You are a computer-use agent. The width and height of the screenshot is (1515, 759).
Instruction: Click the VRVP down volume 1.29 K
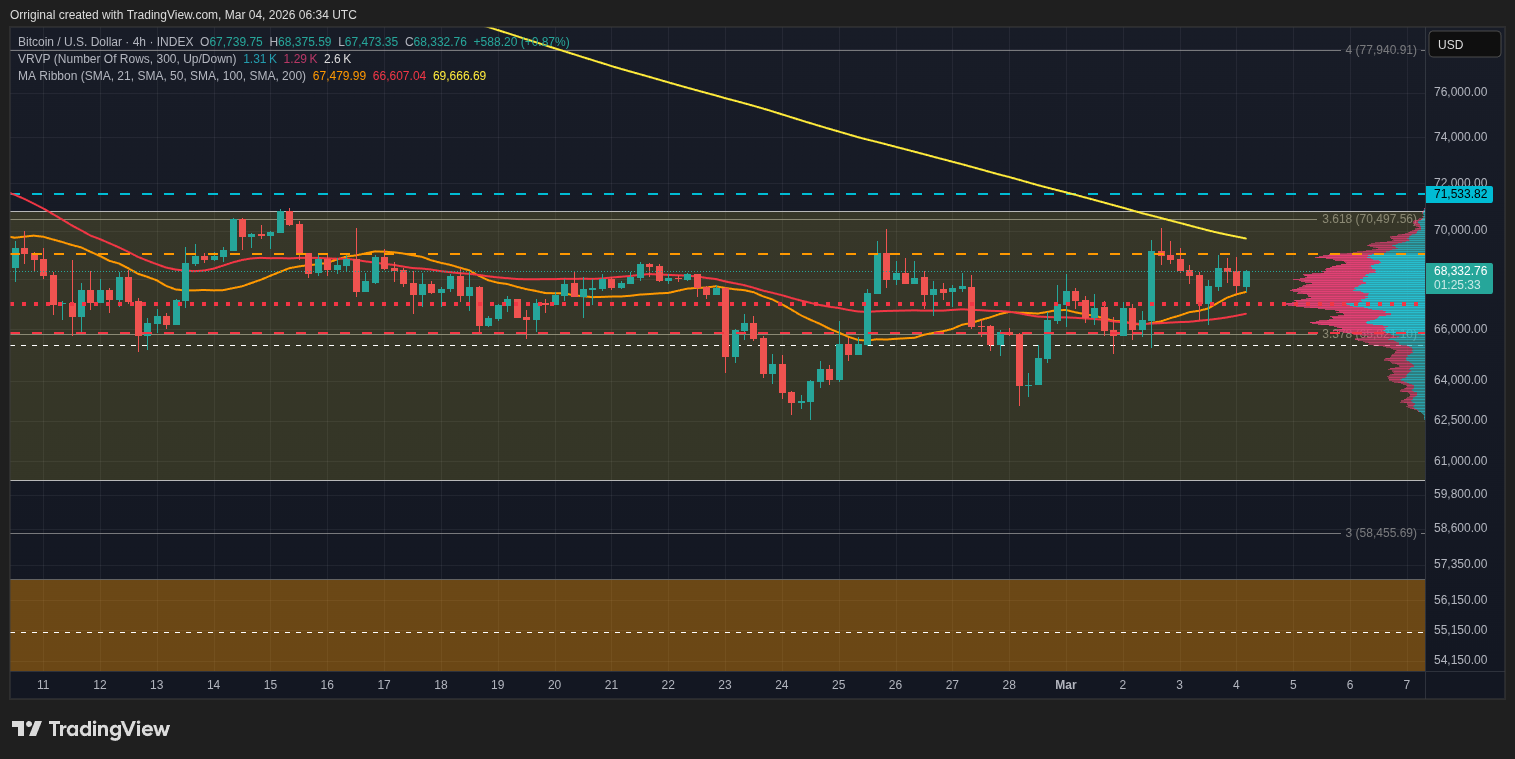[300, 59]
